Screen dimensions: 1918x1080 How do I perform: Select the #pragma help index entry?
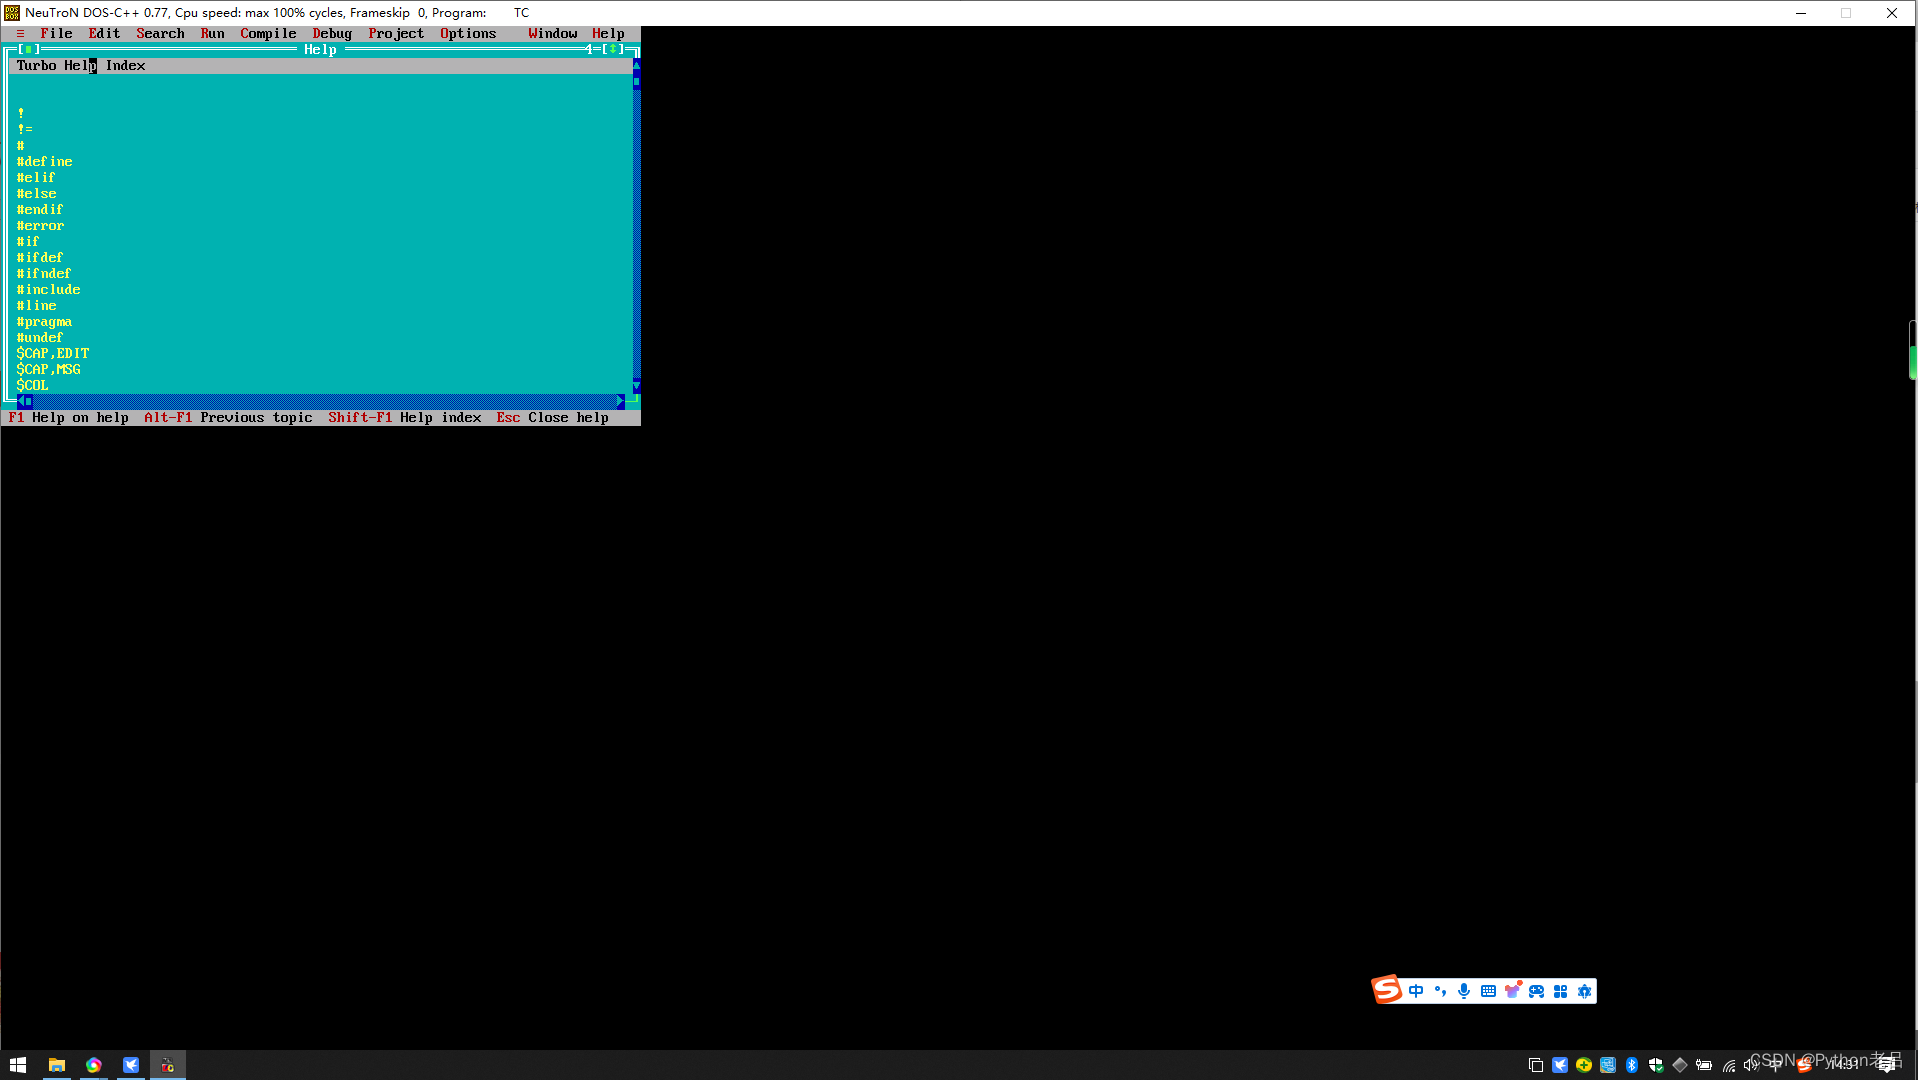click(x=45, y=321)
